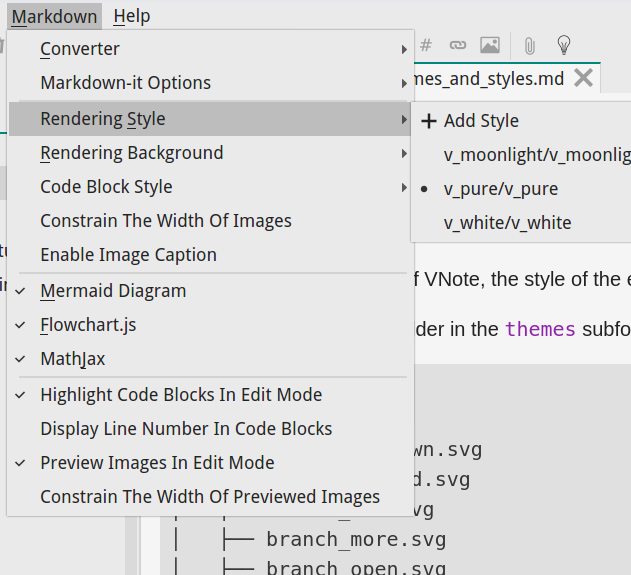Click the attachment paperclip icon

[530, 46]
